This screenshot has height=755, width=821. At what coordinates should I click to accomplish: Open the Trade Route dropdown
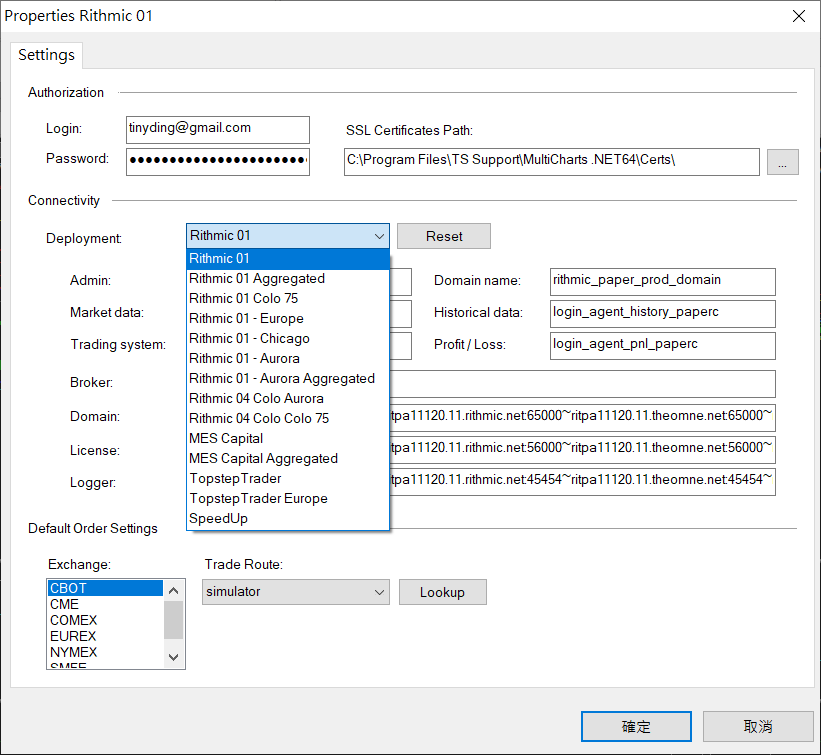point(296,592)
